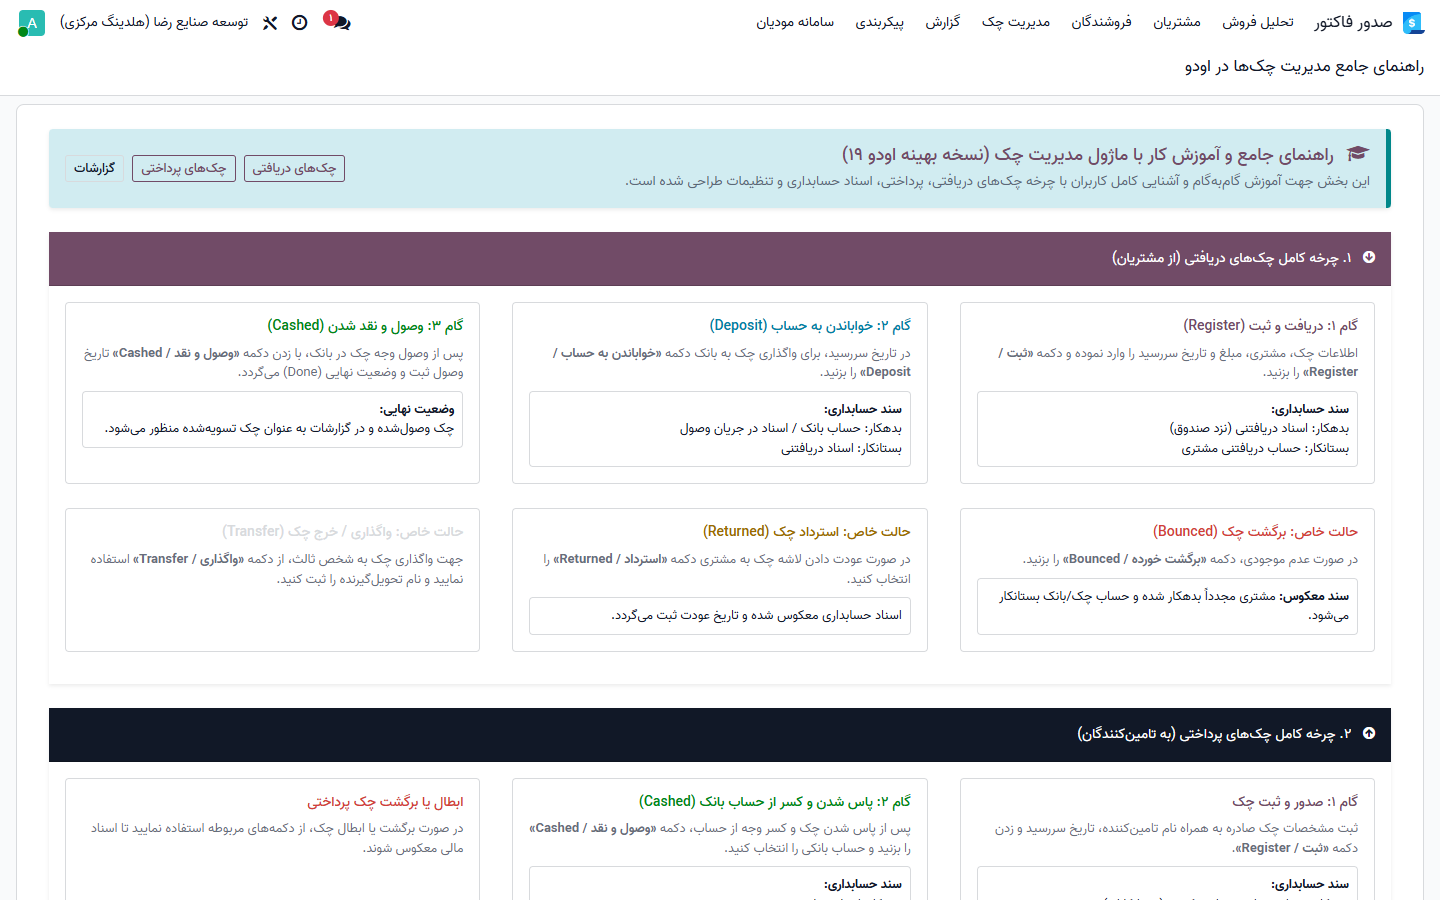Click the چک‌های پرداختی button

pyautogui.click(x=183, y=168)
